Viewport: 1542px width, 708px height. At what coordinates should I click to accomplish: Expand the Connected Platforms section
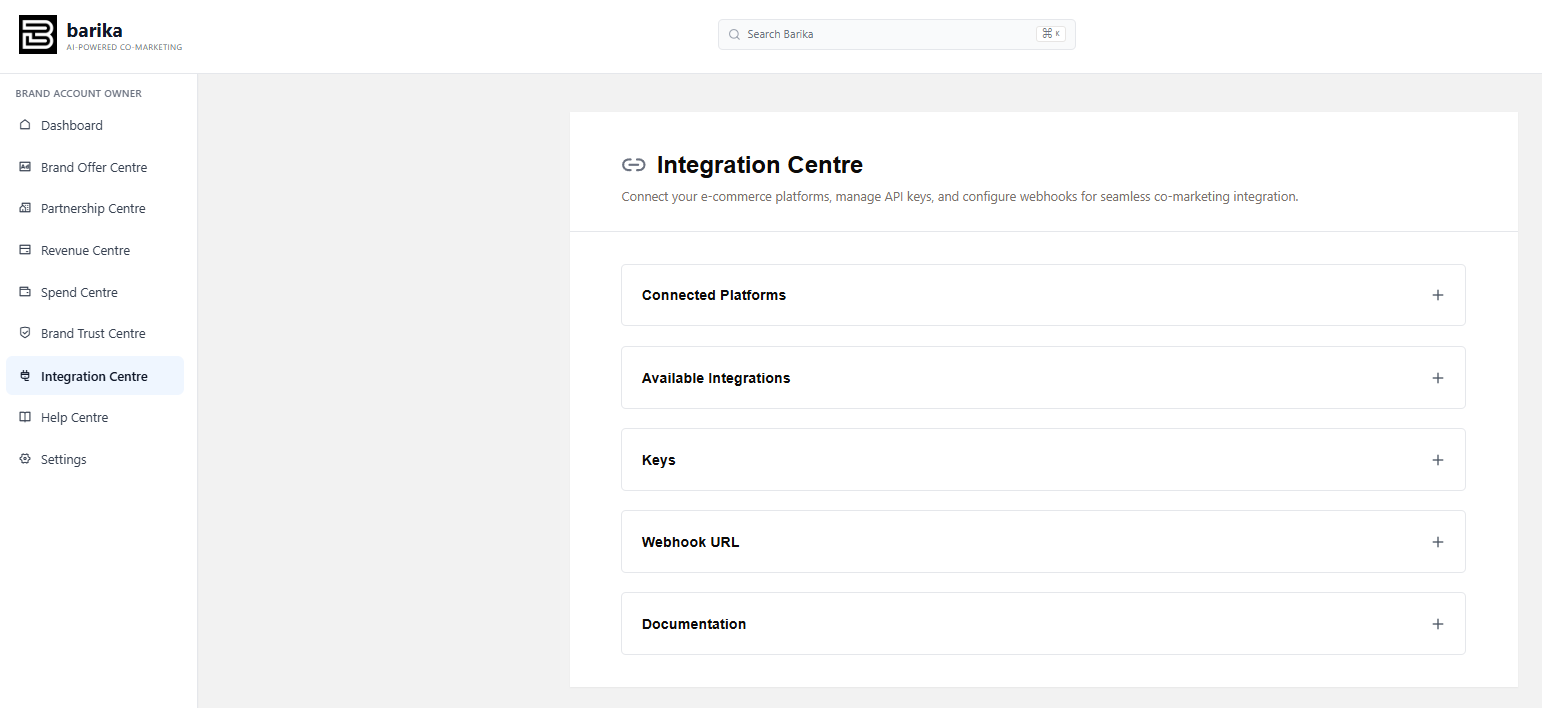[x=1437, y=295]
